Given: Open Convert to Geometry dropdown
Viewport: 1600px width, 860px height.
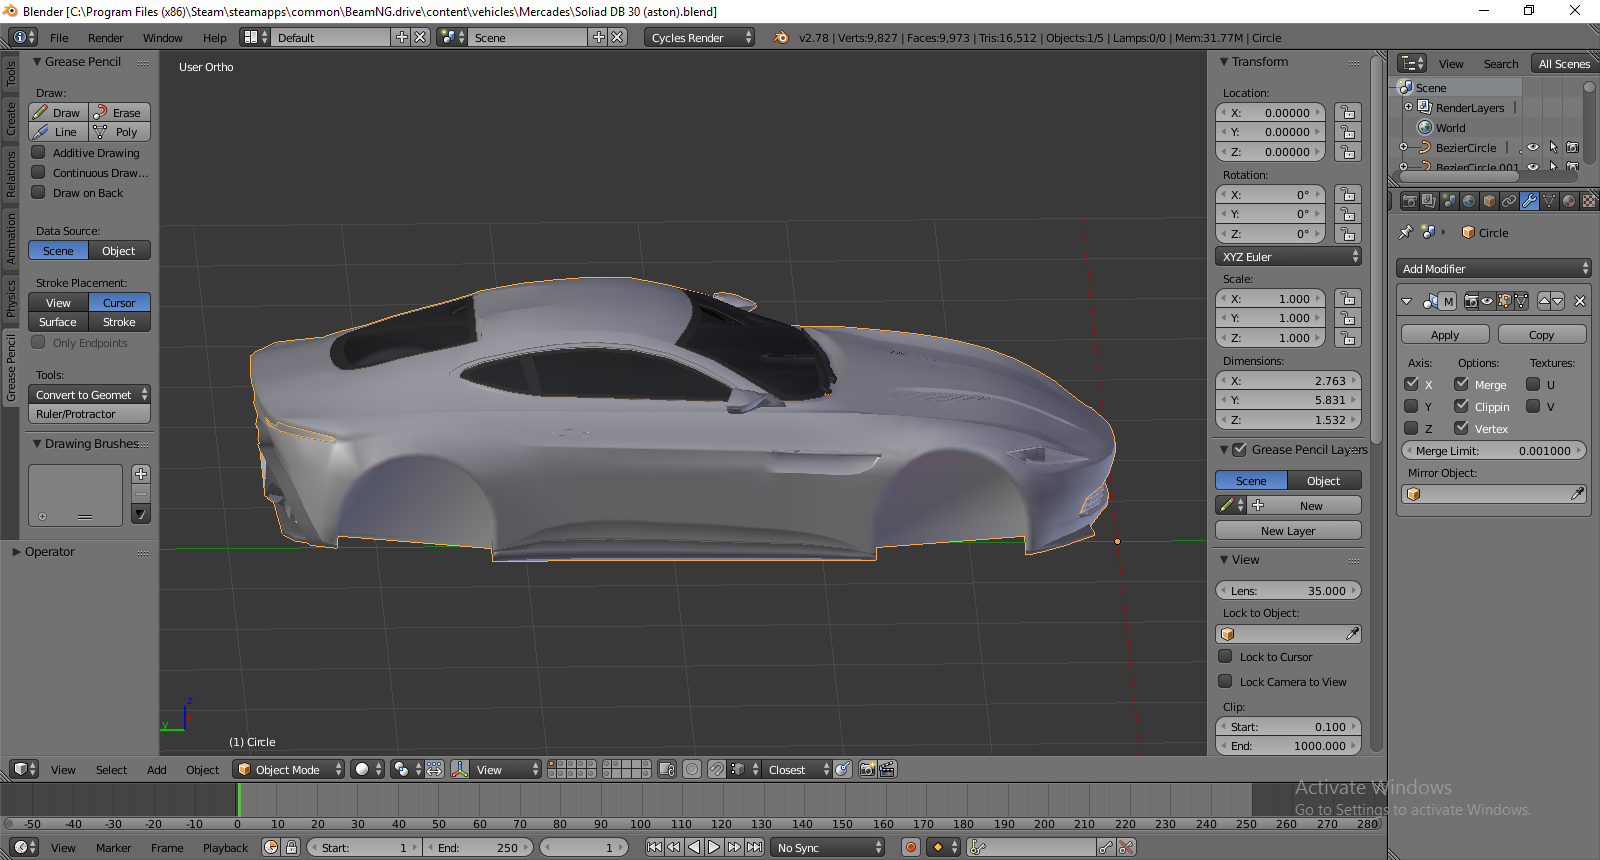Looking at the screenshot, I should click(x=90, y=395).
